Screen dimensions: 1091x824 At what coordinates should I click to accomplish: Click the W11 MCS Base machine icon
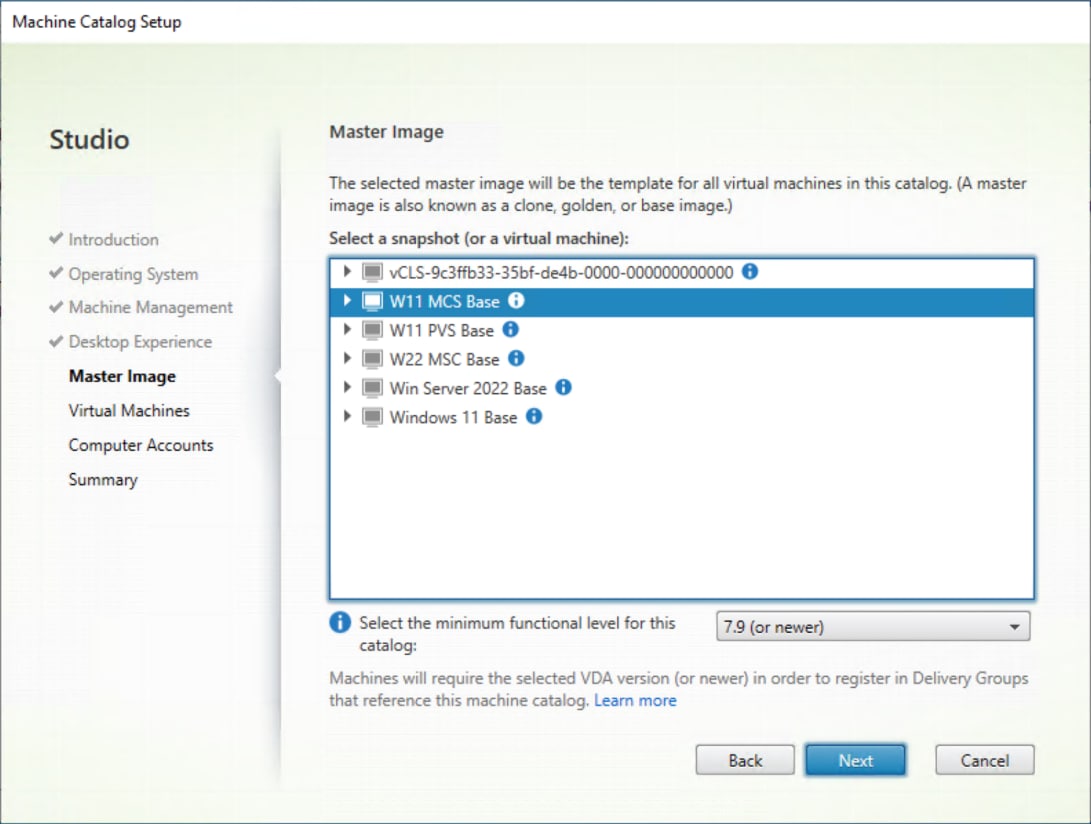372,301
